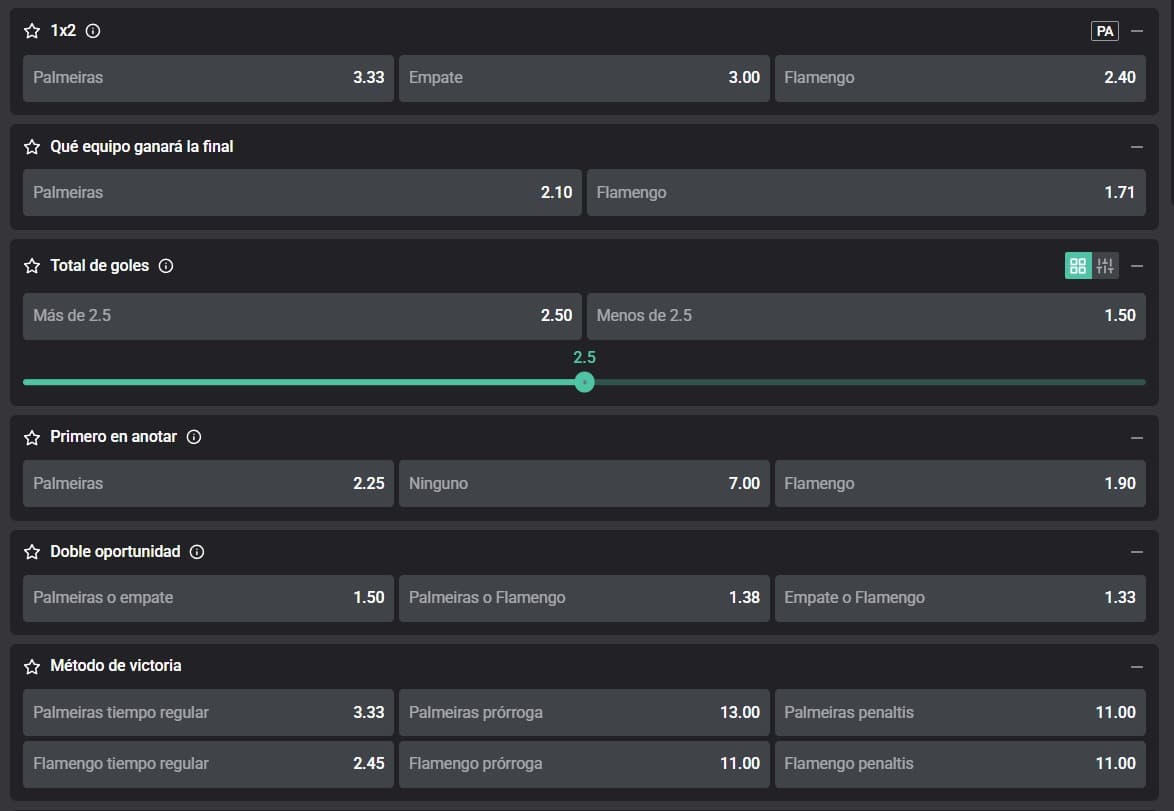The width and height of the screenshot is (1174, 811).
Task: Switch Total de goles to grid view
Action: coord(1078,266)
